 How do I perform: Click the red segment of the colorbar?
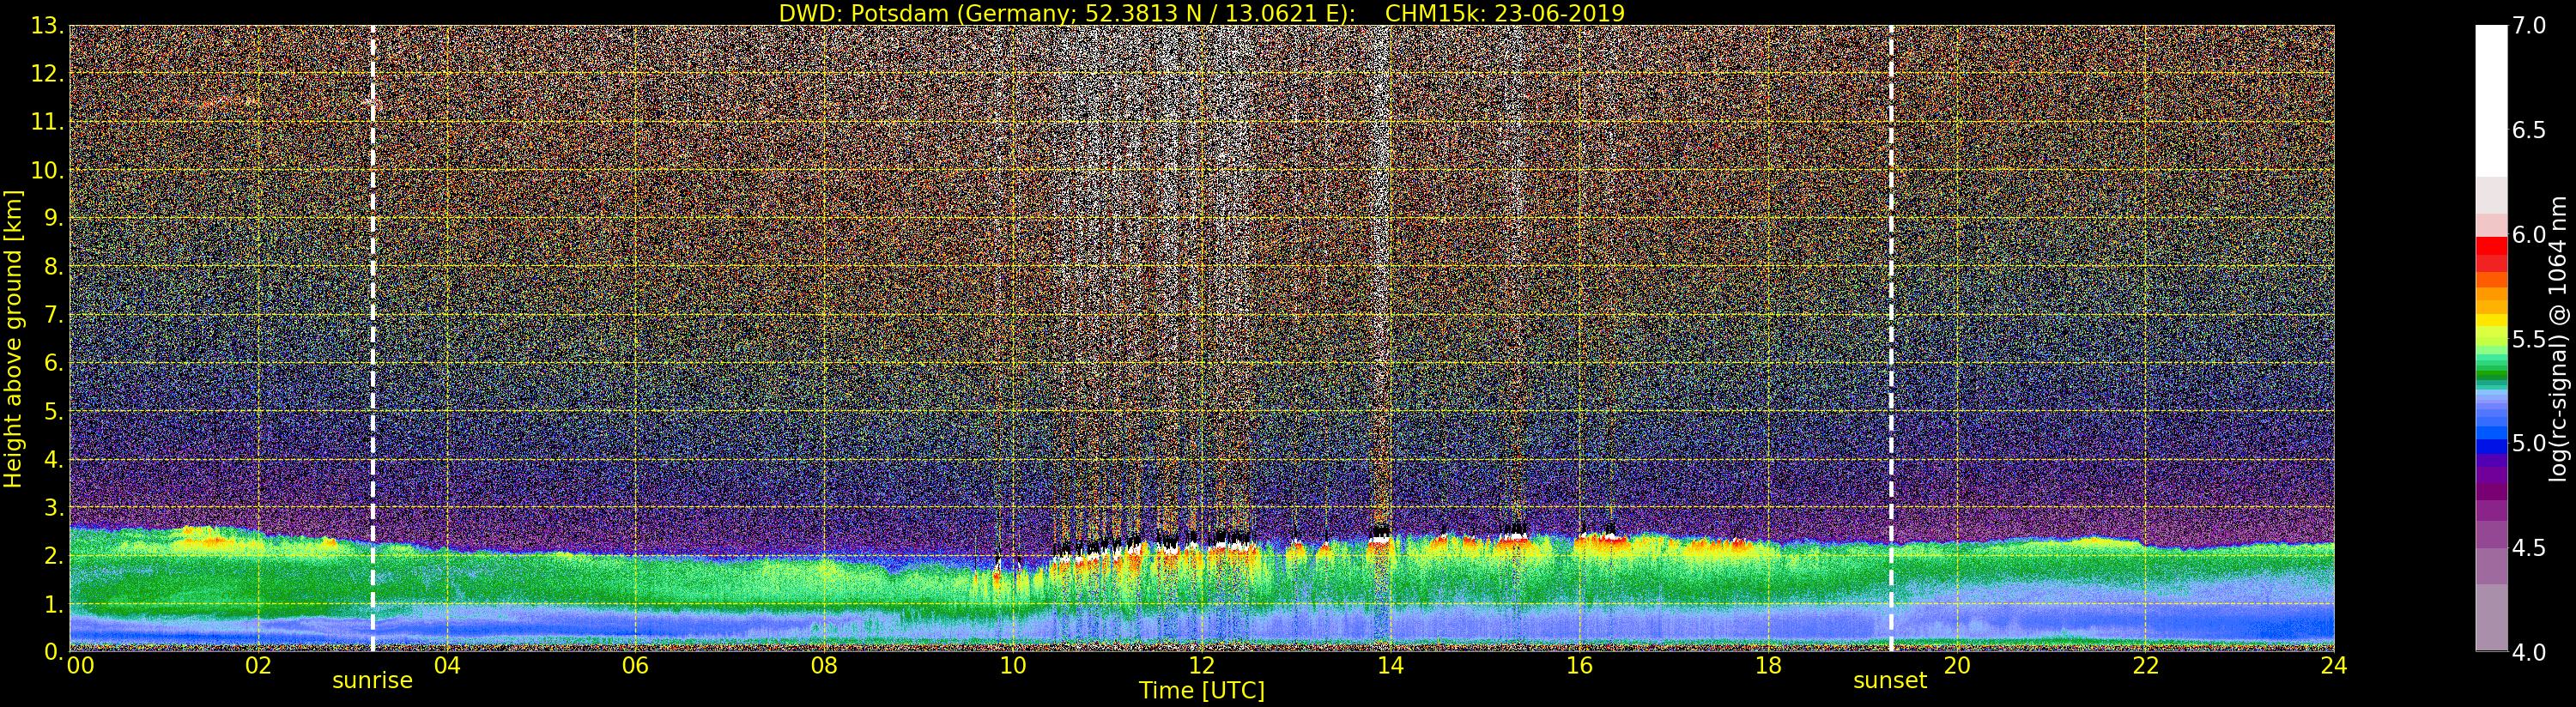[2491, 246]
